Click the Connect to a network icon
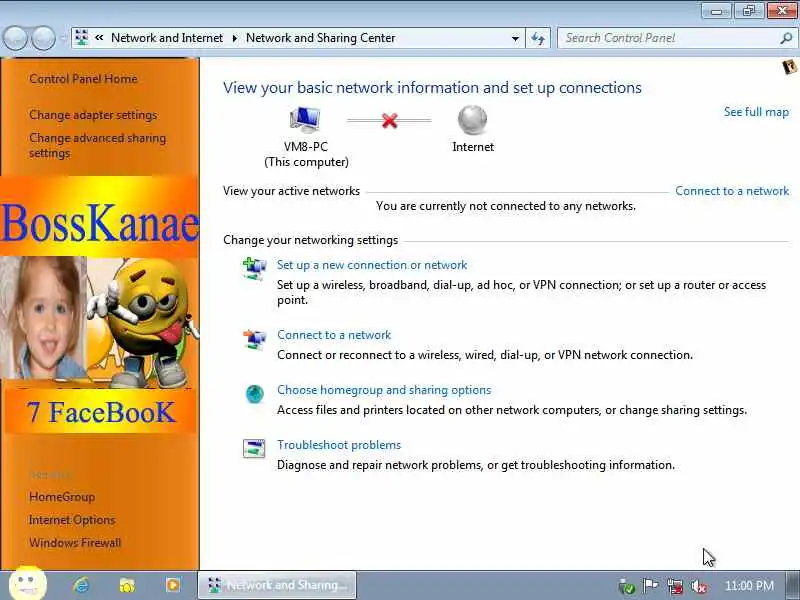Viewport: 800px width, 600px height. (x=254, y=339)
